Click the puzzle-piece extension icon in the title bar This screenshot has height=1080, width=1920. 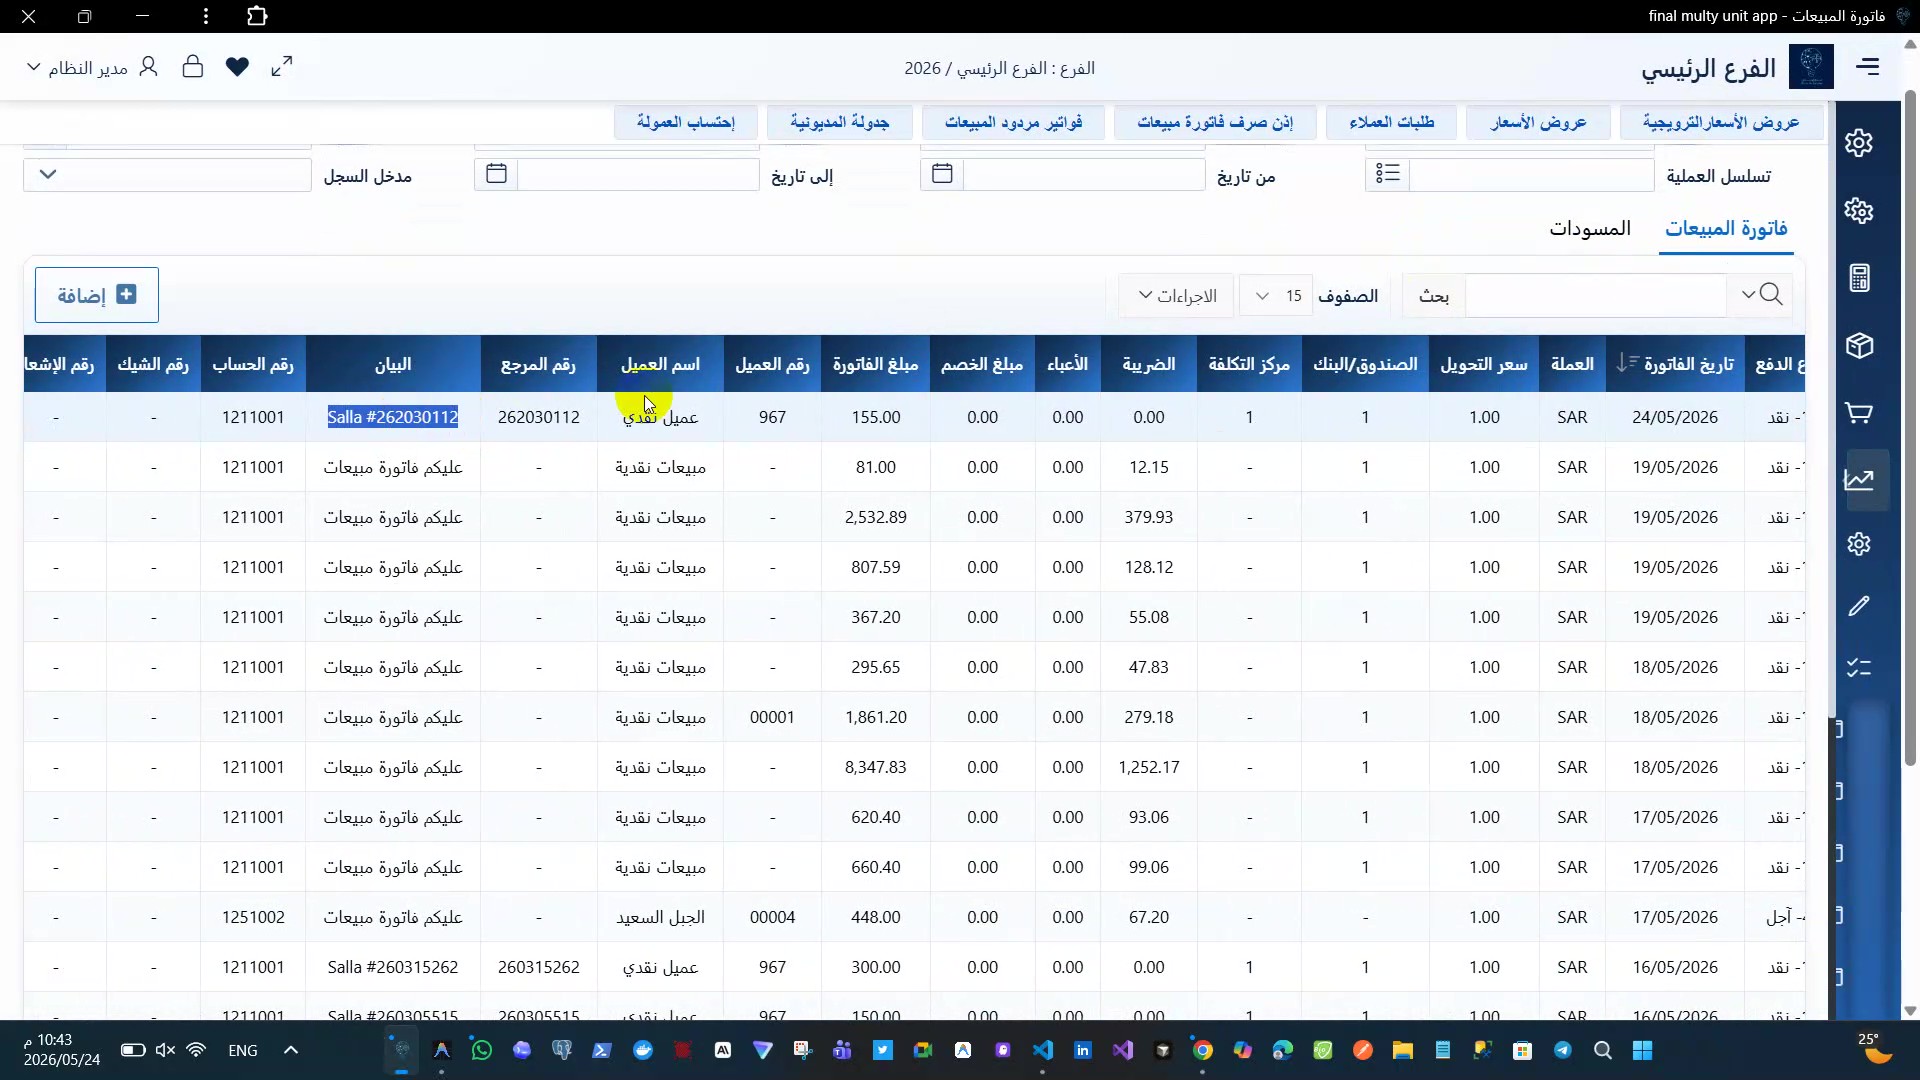point(257,16)
